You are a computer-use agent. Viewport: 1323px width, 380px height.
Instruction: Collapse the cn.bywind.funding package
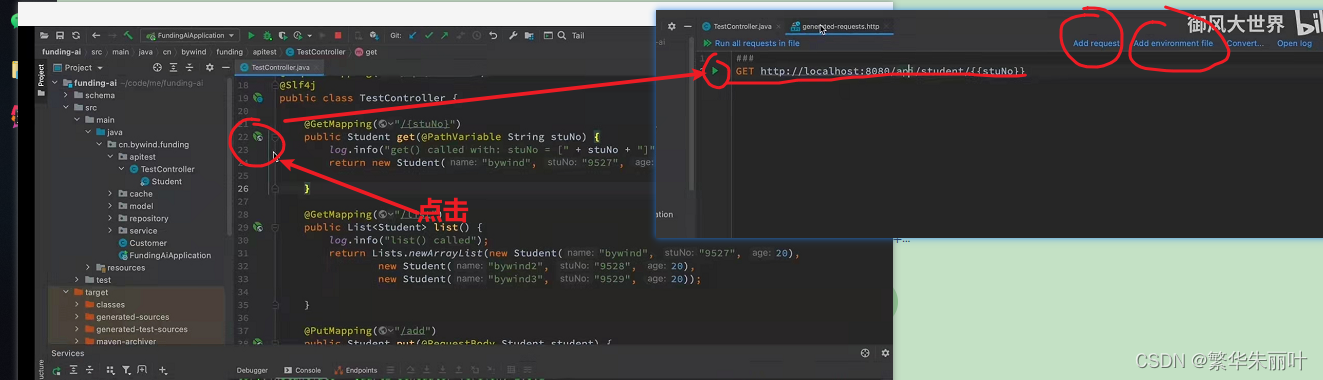100,144
